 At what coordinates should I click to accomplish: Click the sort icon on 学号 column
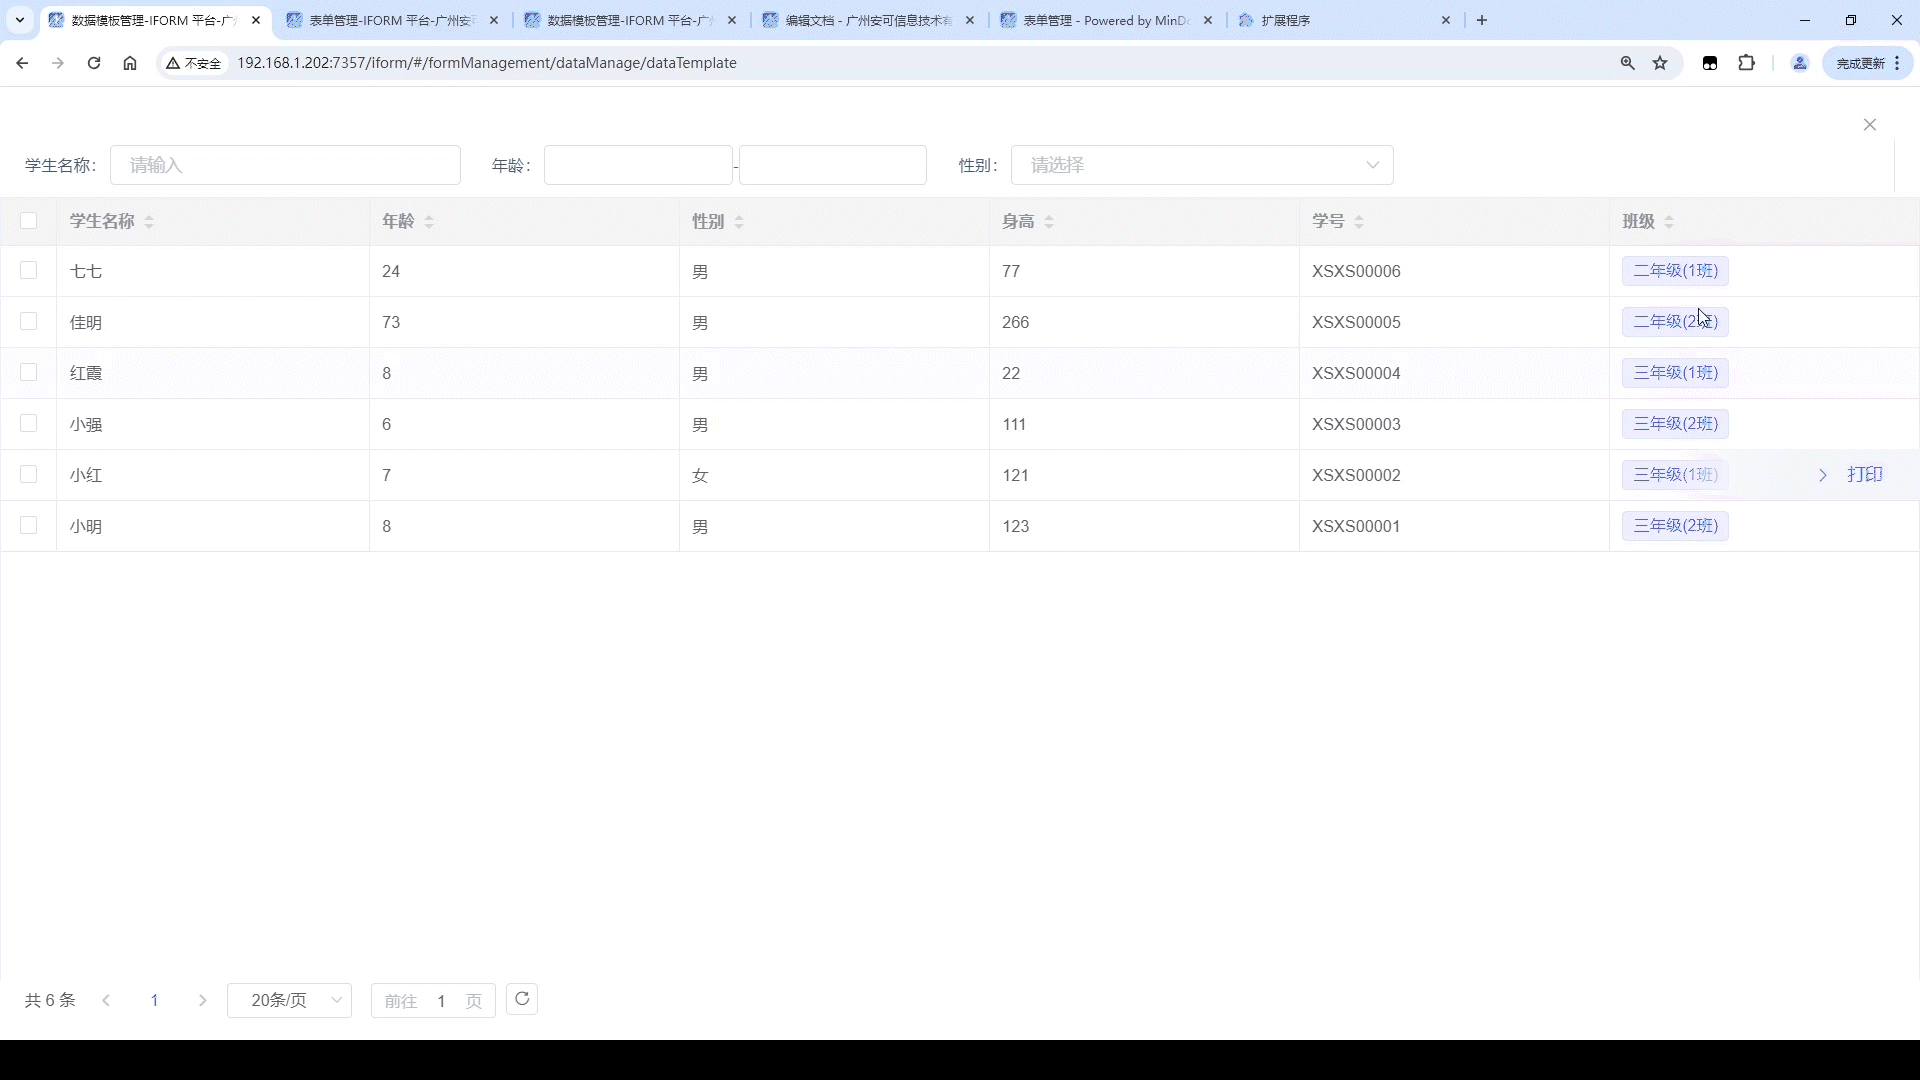click(x=1359, y=222)
